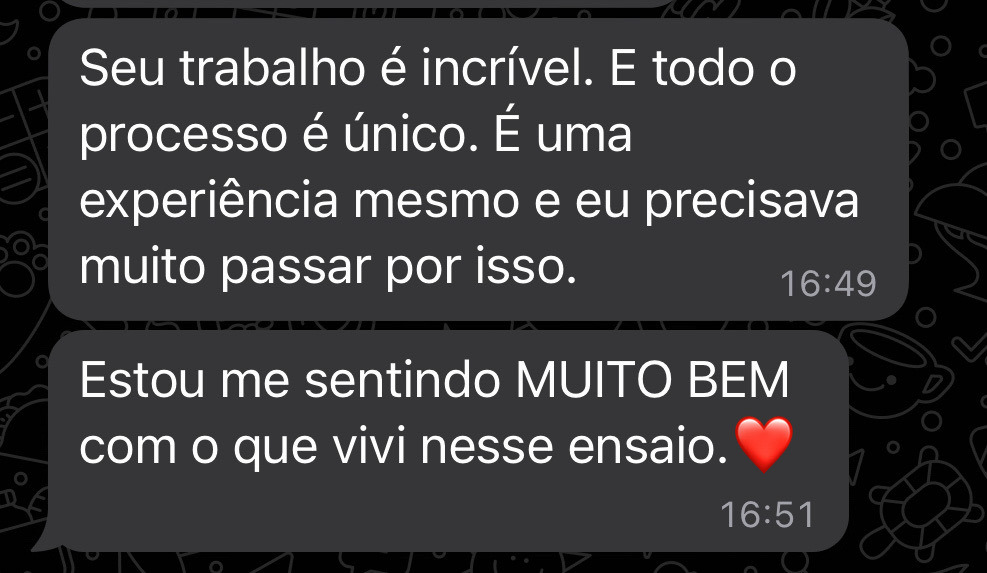Click the 16:49 message timestamp
The image size is (987, 573).
[828, 283]
